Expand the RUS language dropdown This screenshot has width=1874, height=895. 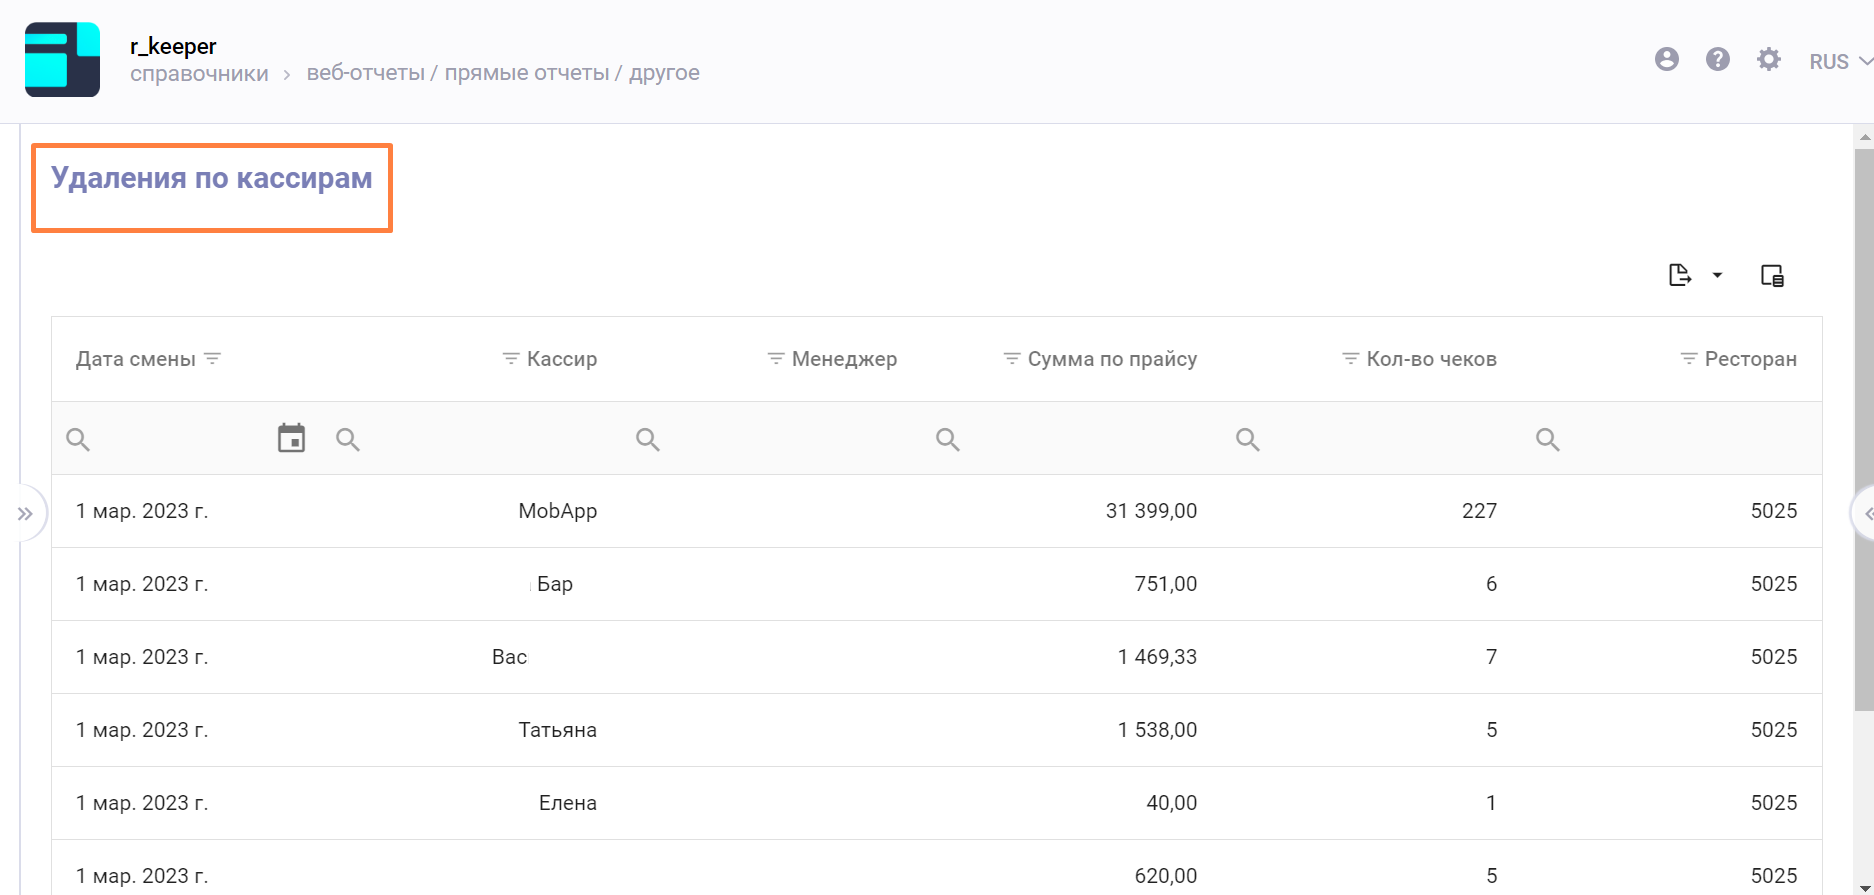(x=1840, y=62)
